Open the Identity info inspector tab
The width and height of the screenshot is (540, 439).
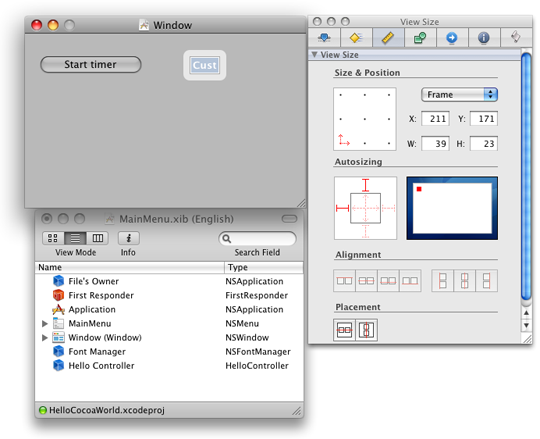(484, 38)
